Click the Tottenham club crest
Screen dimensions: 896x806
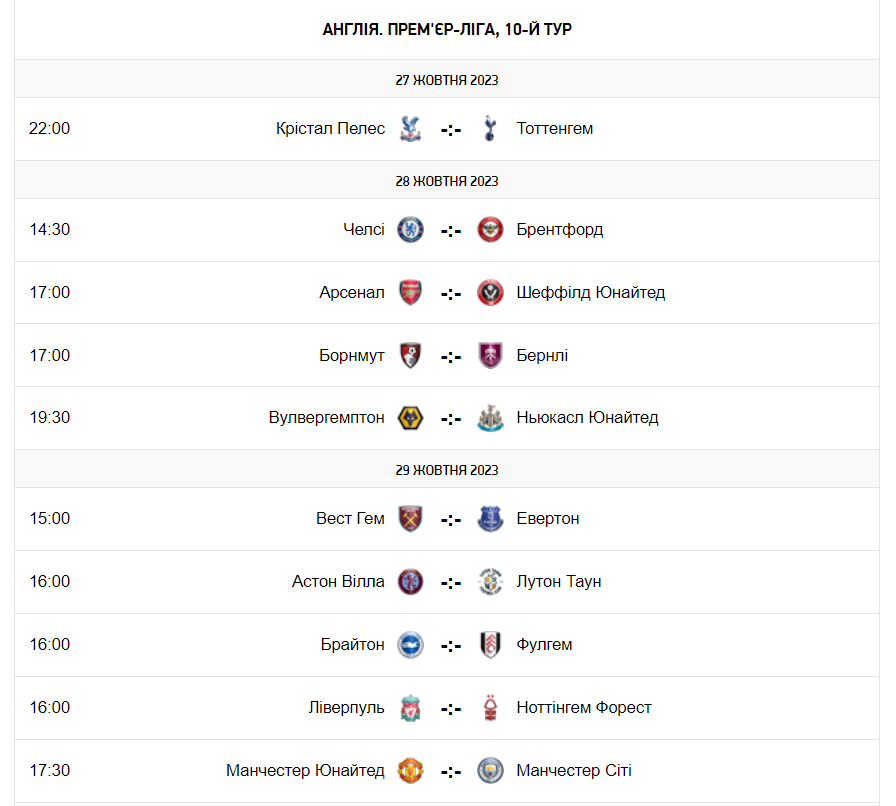[x=490, y=128]
